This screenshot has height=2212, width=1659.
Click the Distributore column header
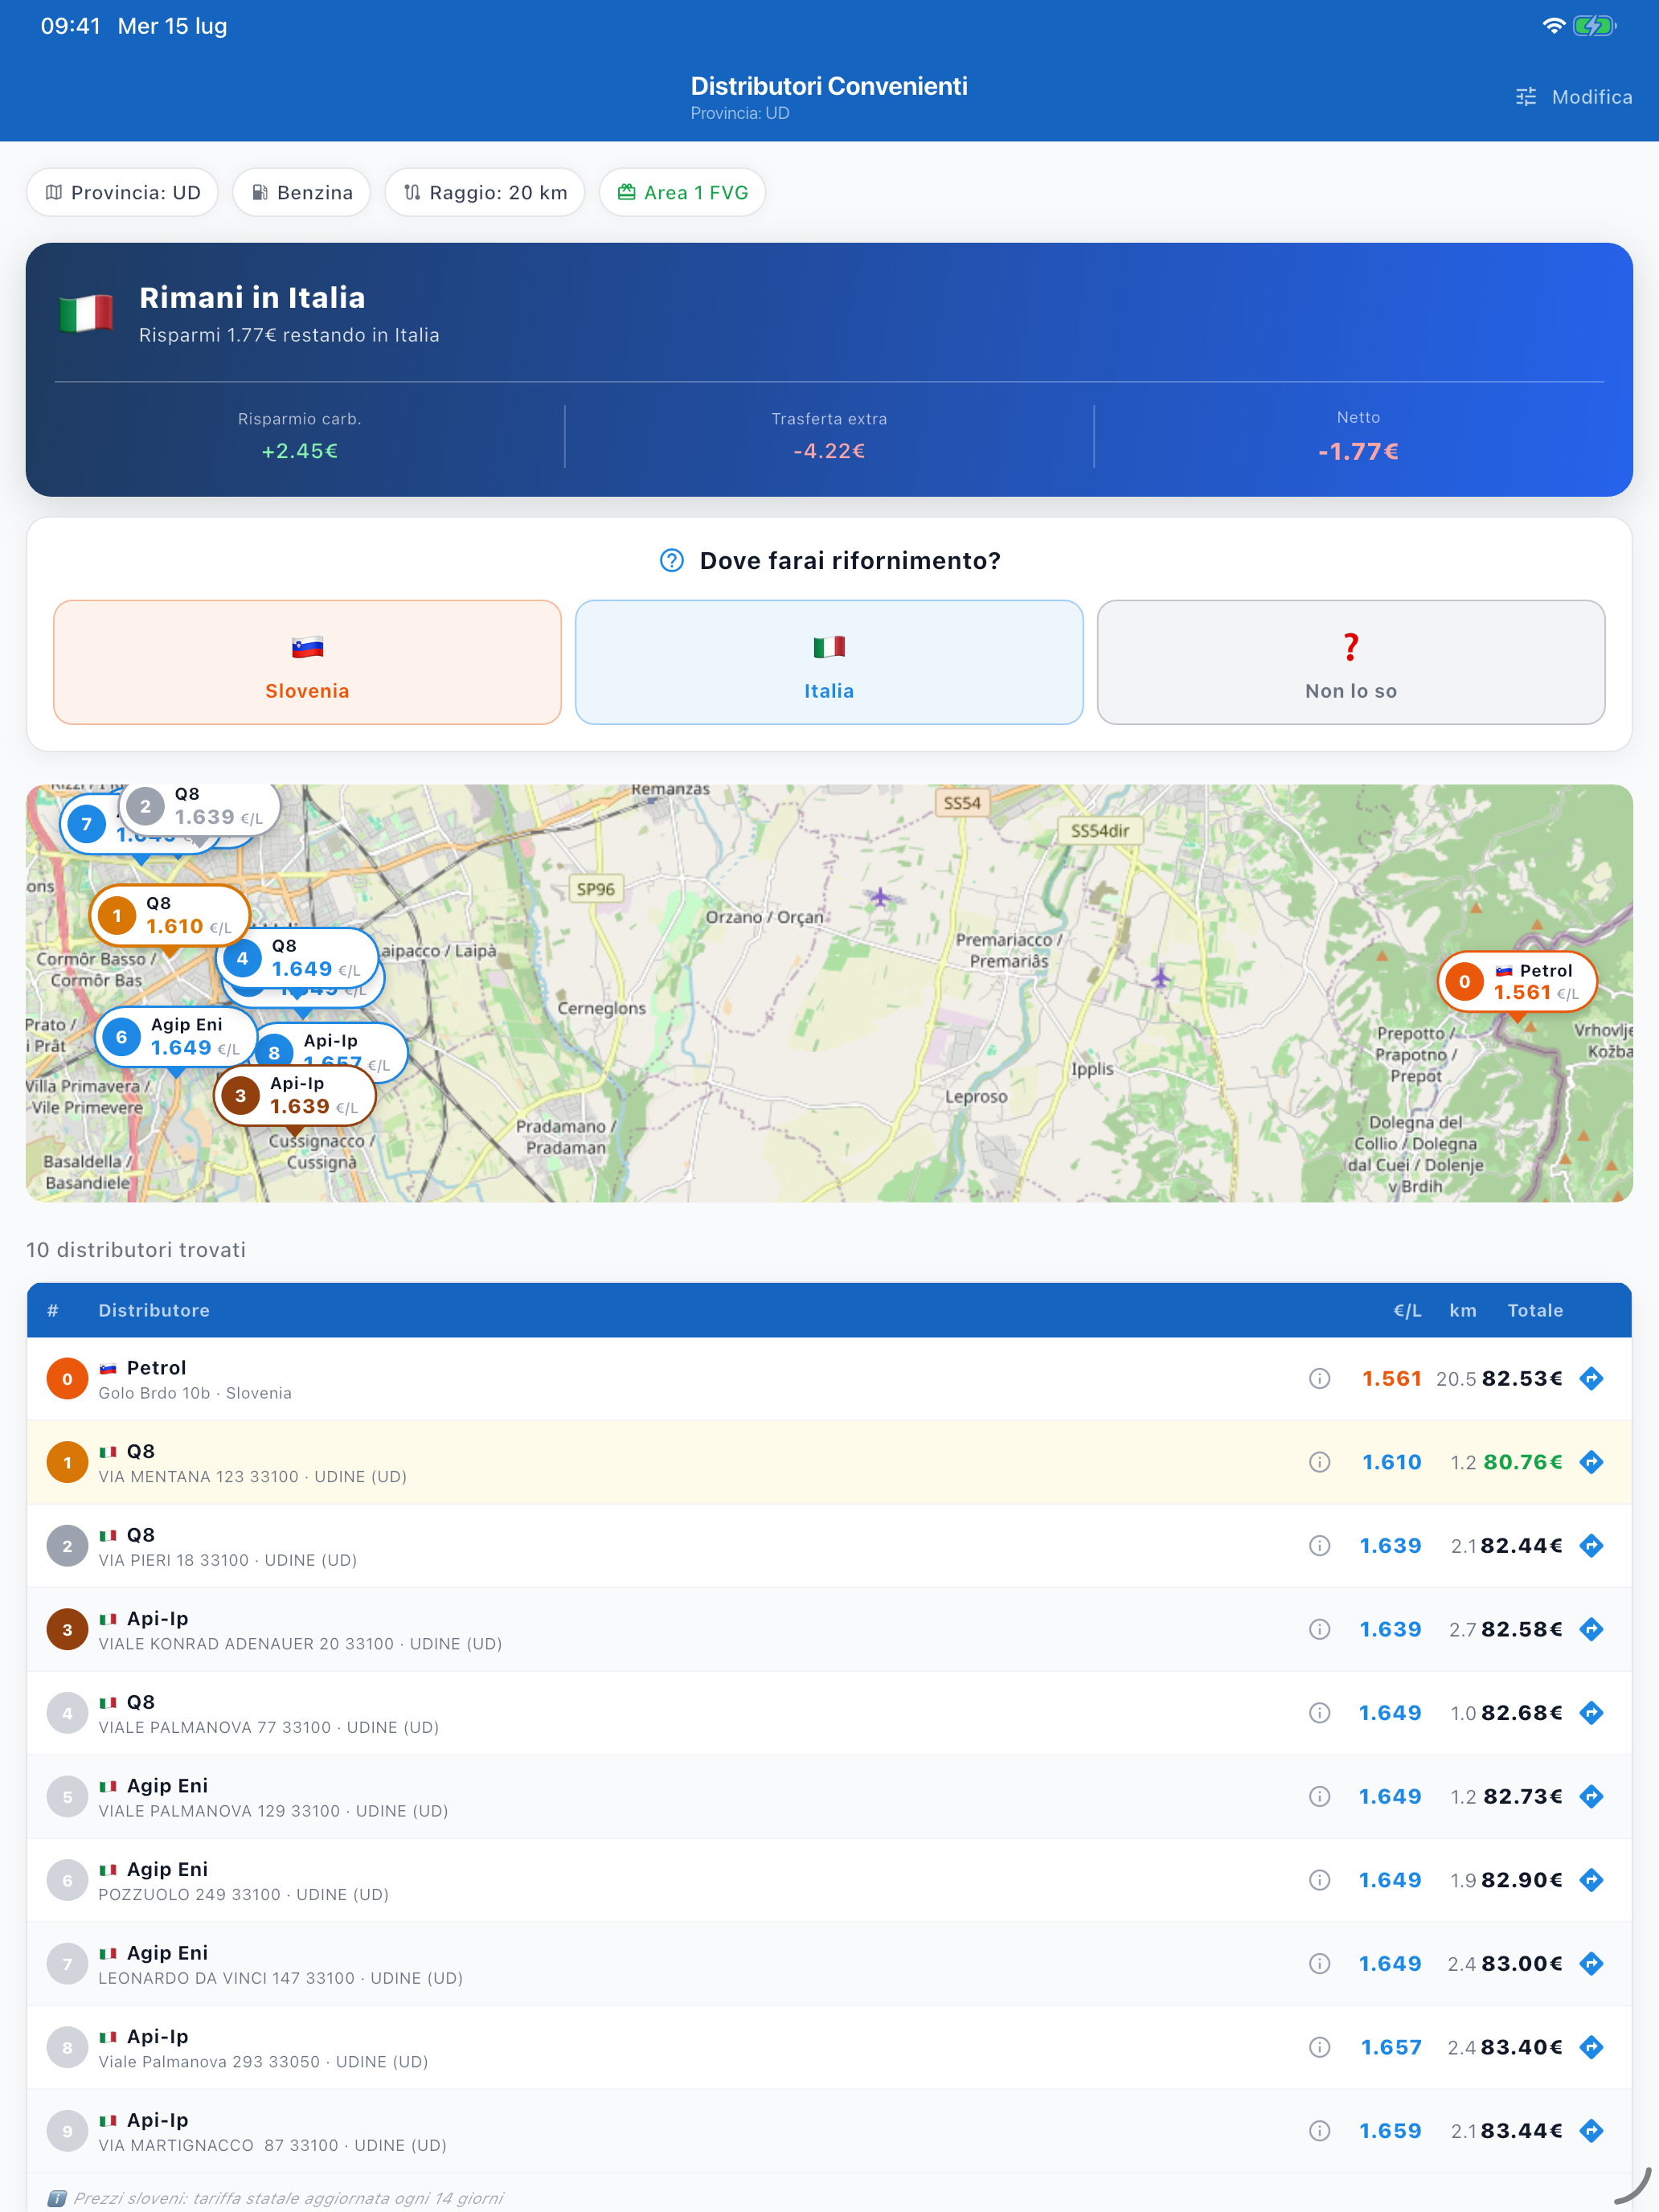coord(154,1310)
